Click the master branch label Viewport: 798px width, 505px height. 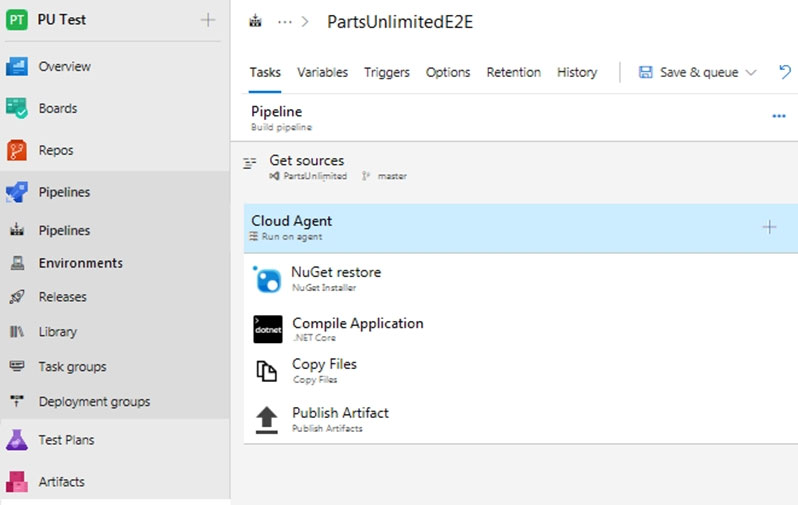tap(392, 176)
